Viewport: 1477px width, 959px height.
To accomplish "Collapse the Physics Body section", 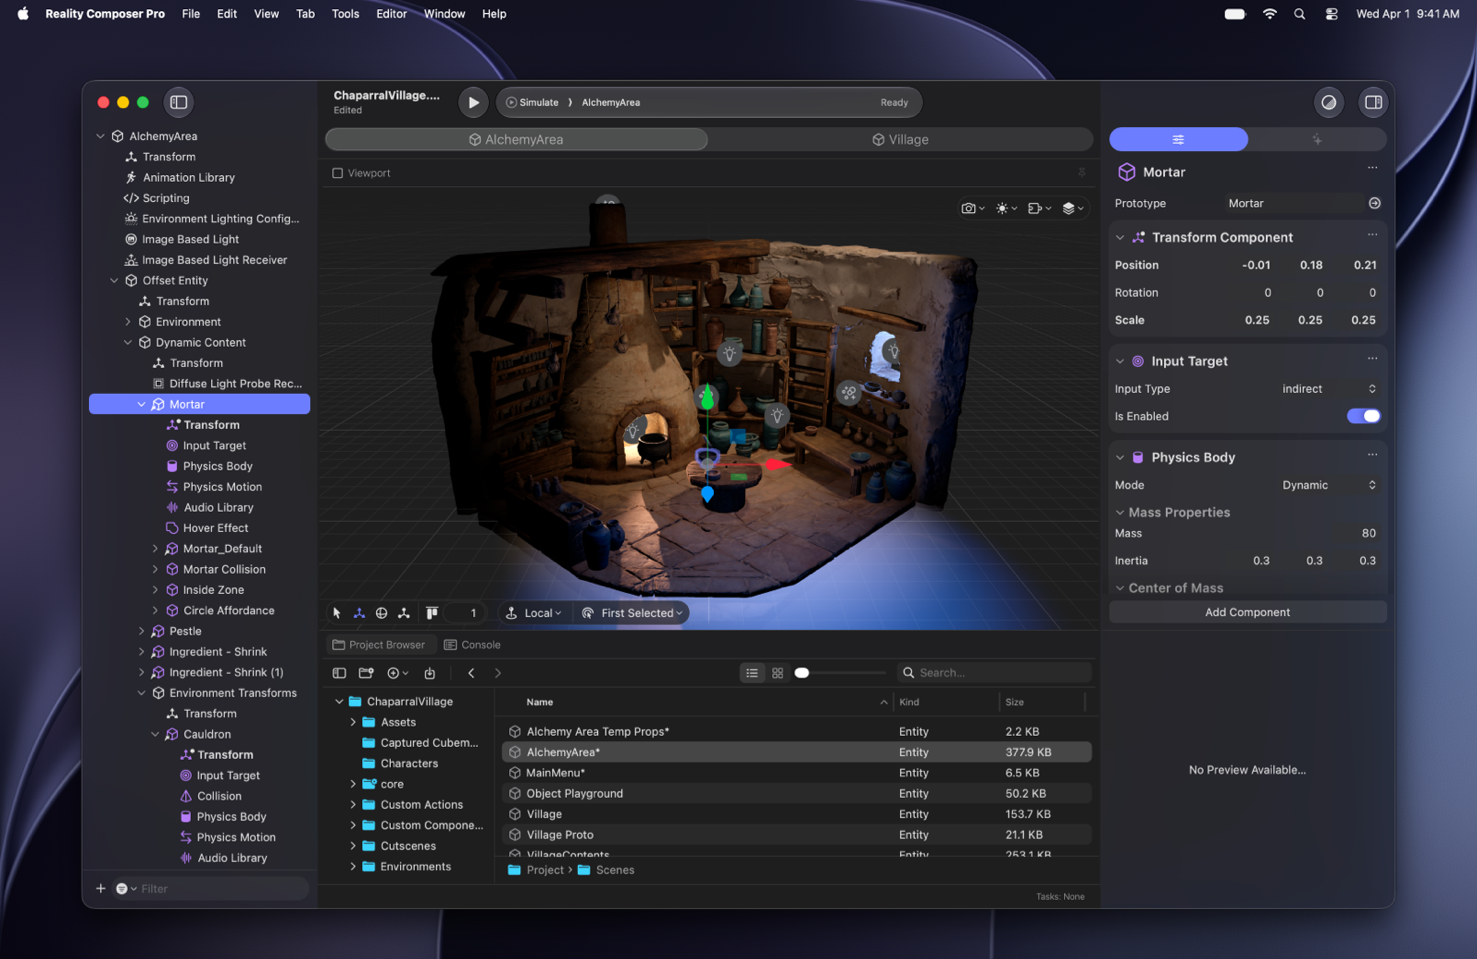I will 1120,457.
